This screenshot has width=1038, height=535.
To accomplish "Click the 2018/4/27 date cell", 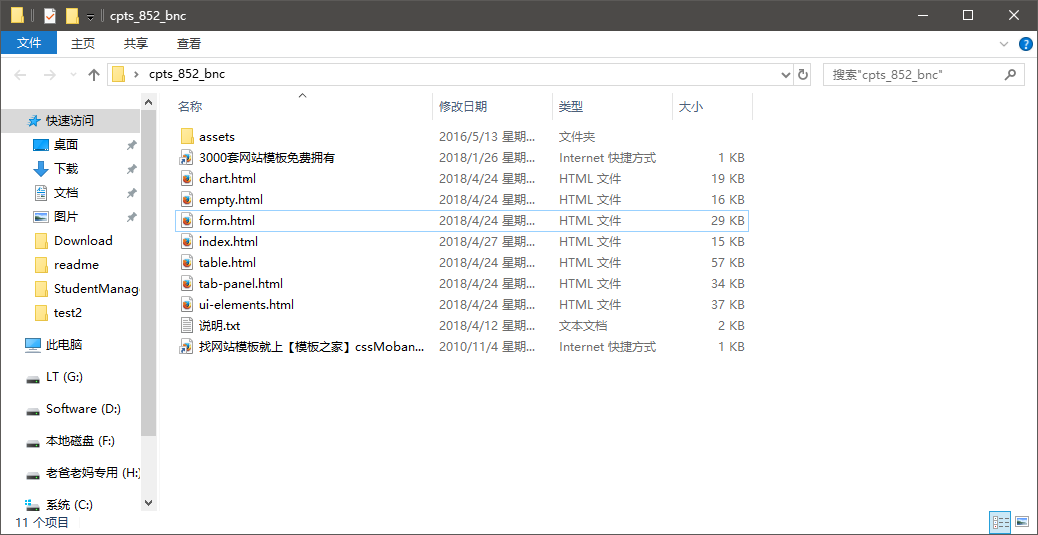I will (x=488, y=242).
